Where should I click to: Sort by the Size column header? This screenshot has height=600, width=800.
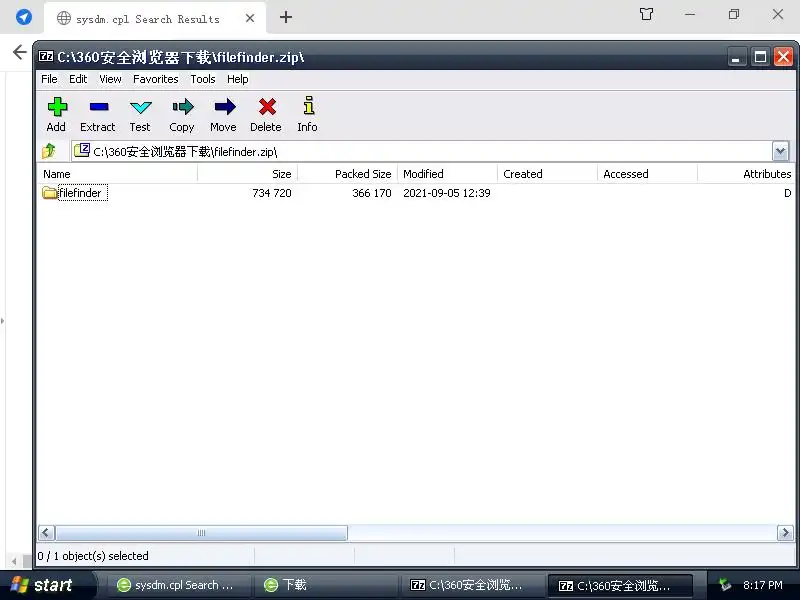click(247, 174)
